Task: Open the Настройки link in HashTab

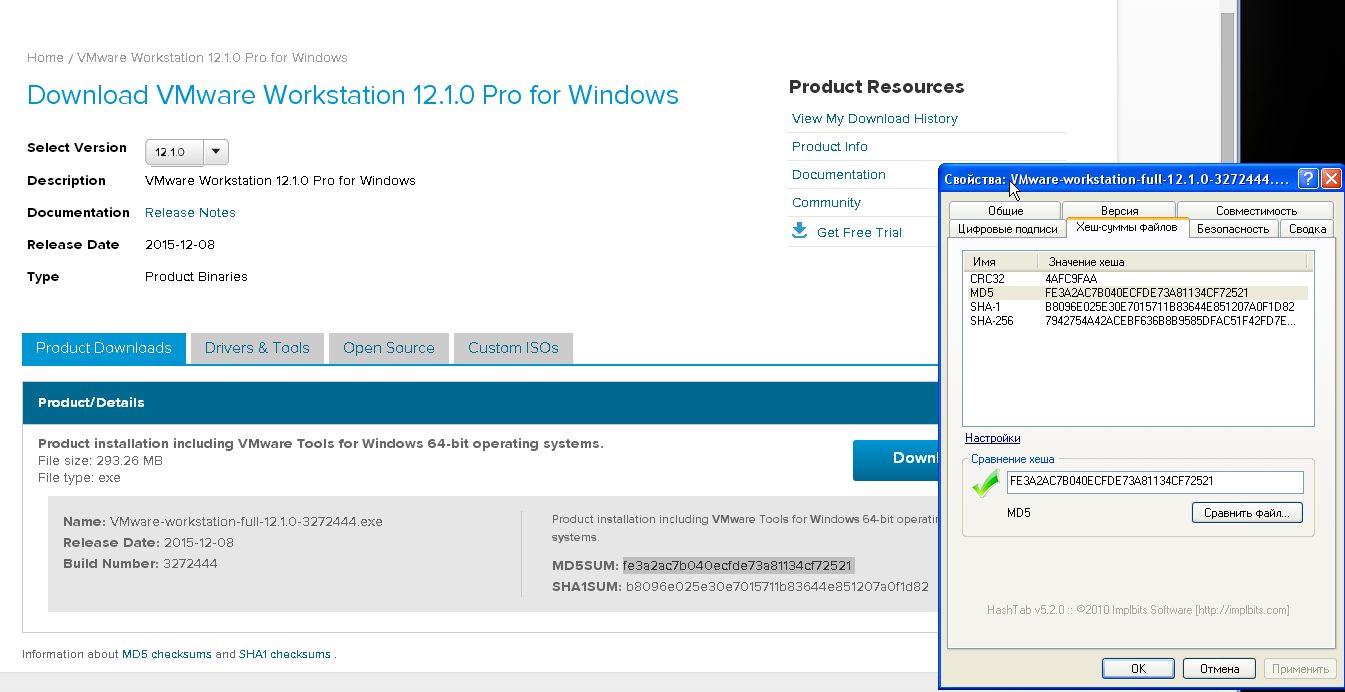Action: coord(992,438)
